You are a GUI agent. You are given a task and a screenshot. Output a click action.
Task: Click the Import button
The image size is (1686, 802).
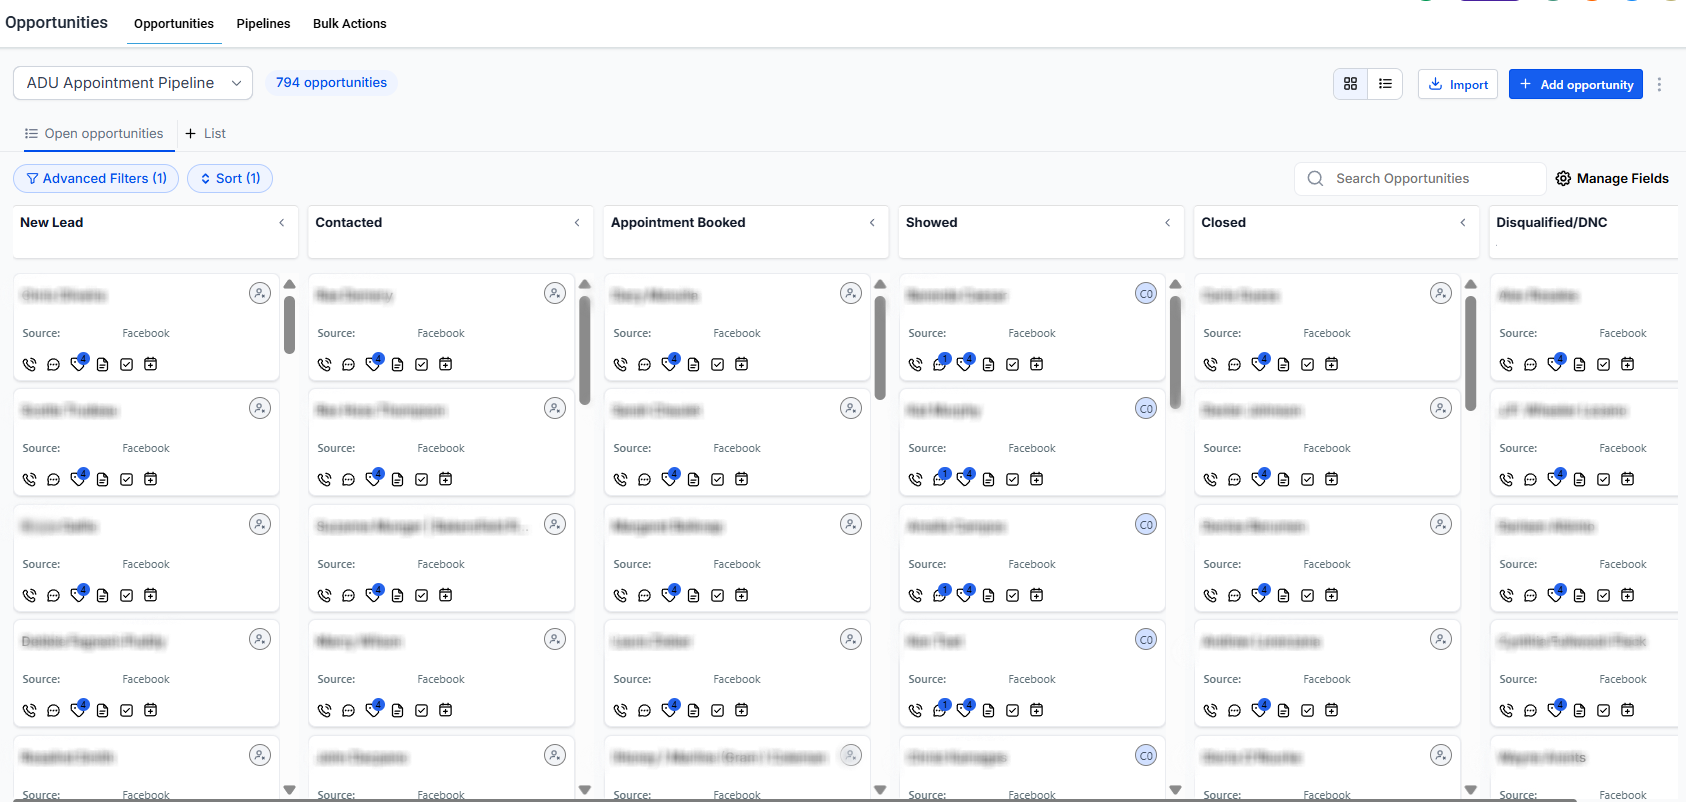coord(1458,84)
